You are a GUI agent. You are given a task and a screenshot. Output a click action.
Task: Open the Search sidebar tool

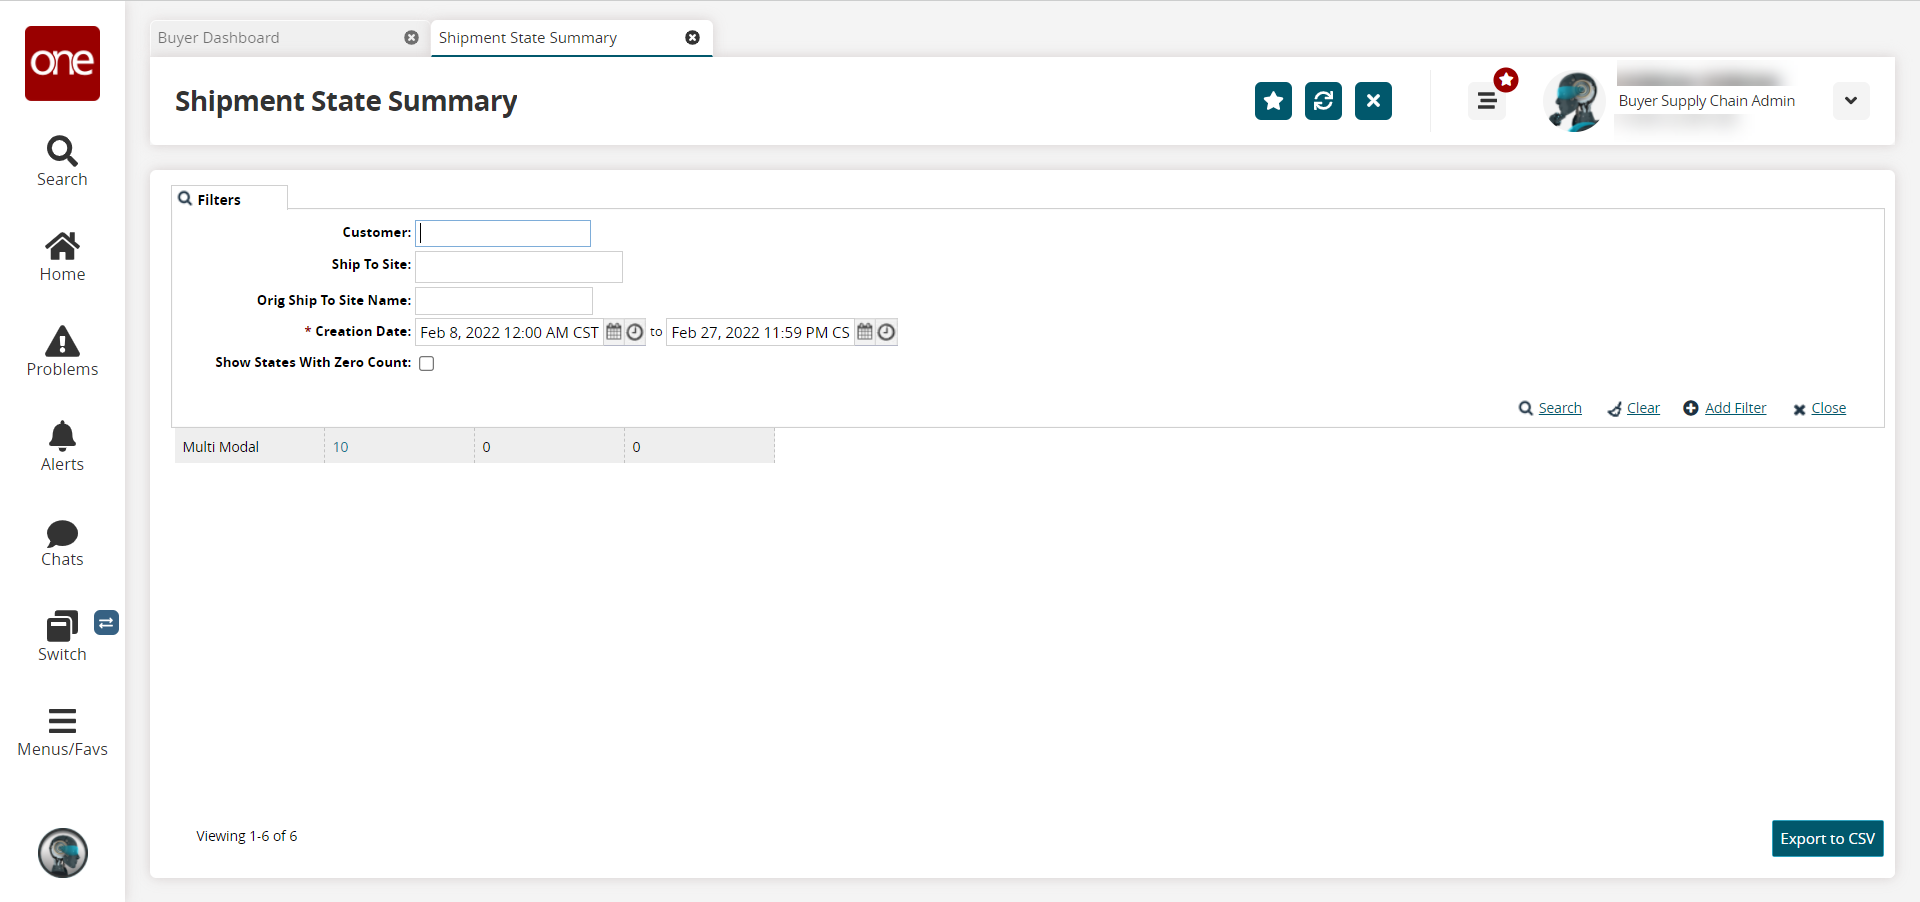pos(62,162)
